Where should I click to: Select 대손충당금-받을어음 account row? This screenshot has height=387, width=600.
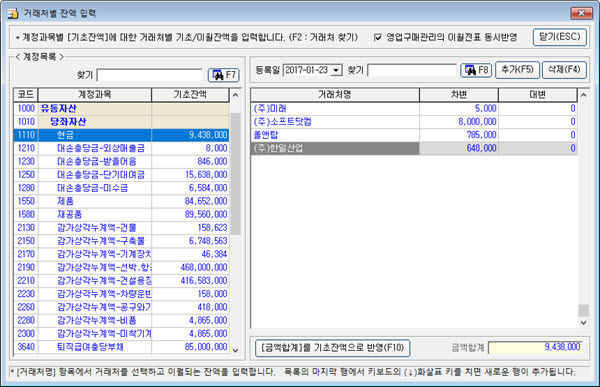[x=121, y=162]
